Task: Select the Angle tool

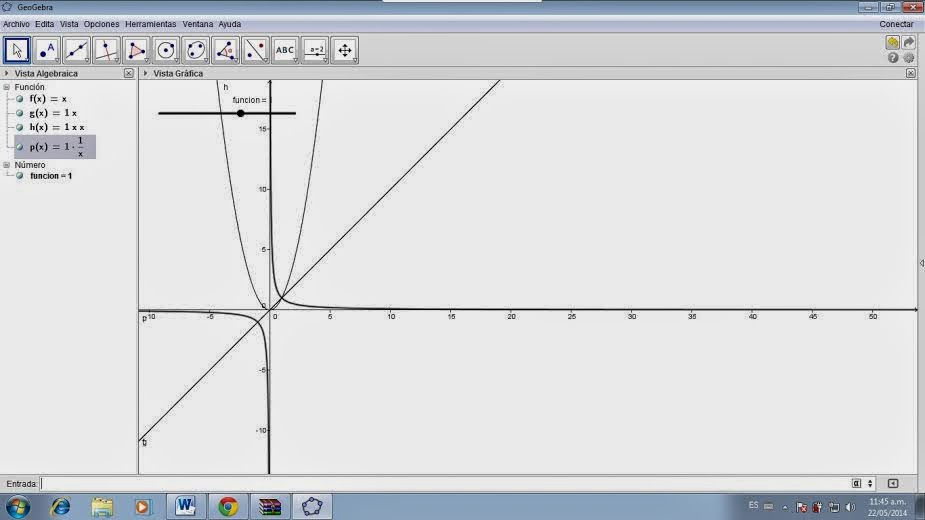Action: (226, 50)
